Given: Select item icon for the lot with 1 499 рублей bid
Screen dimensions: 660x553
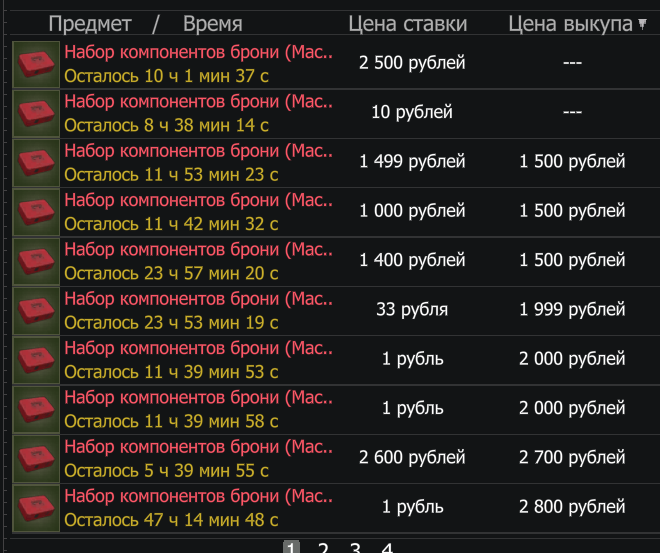Looking at the screenshot, I should [x=37, y=162].
